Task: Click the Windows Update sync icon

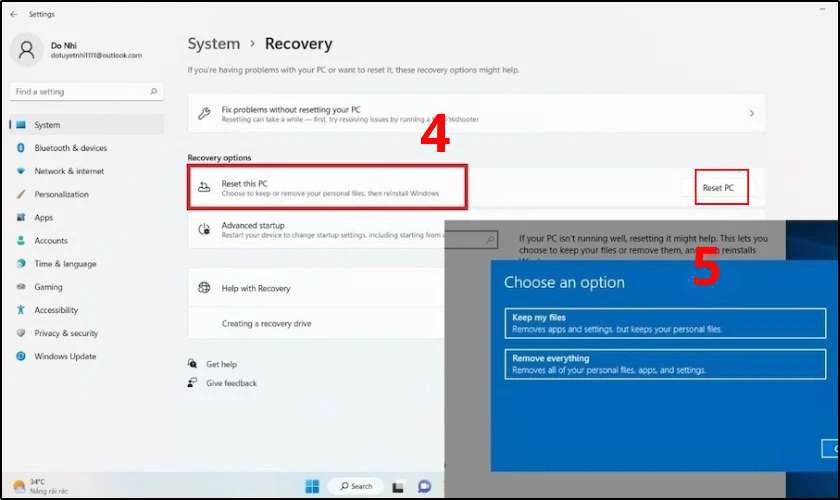Action: pyautogui.click(x=21, y=356)
